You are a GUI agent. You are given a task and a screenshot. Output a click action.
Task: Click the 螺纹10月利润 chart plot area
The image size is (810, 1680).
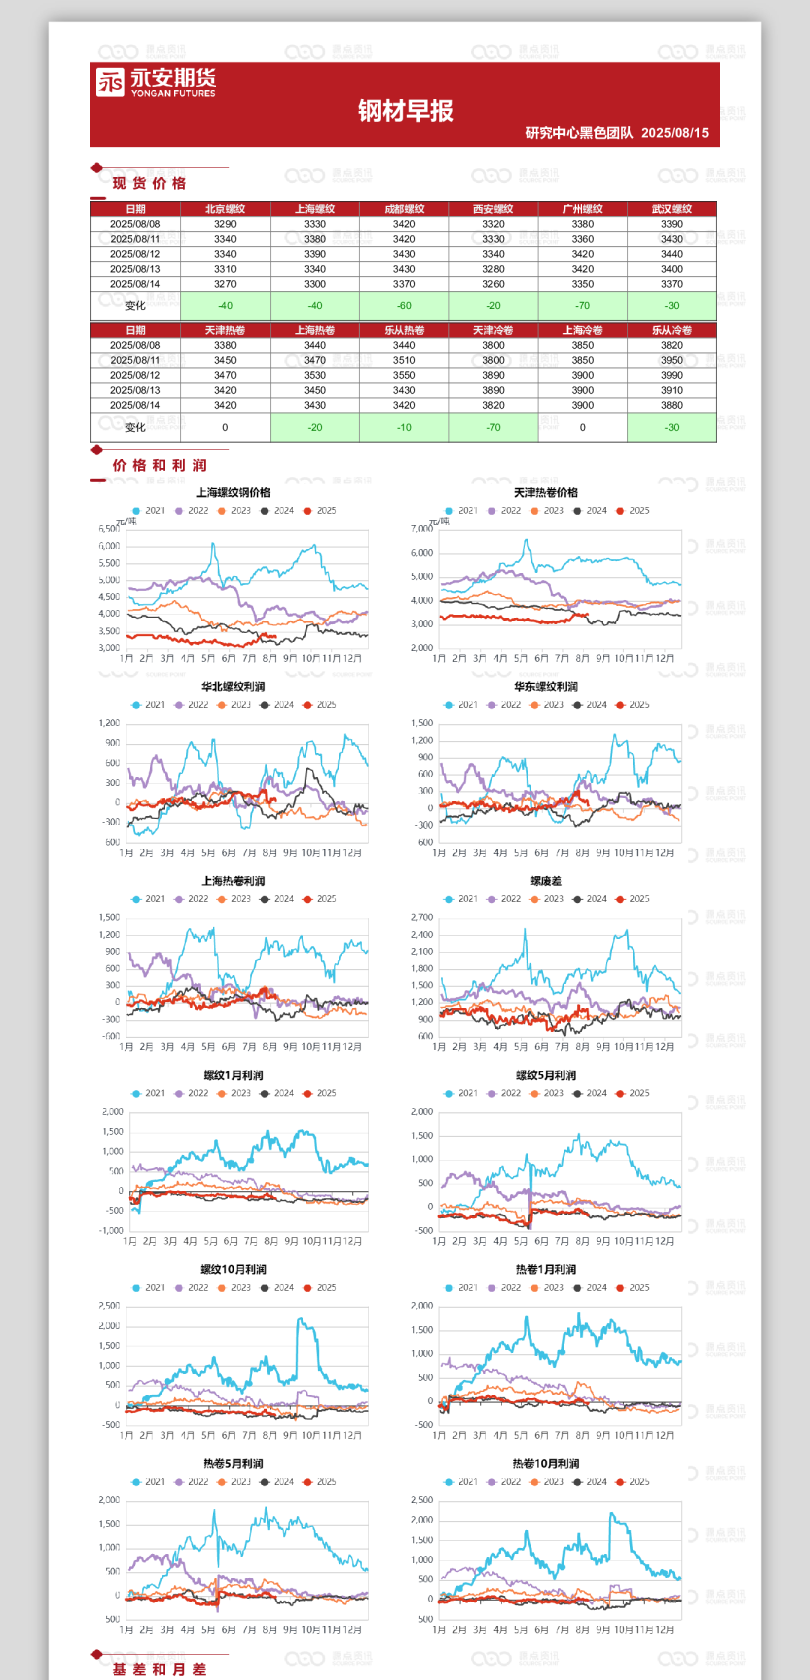[x=247, y=1365]
